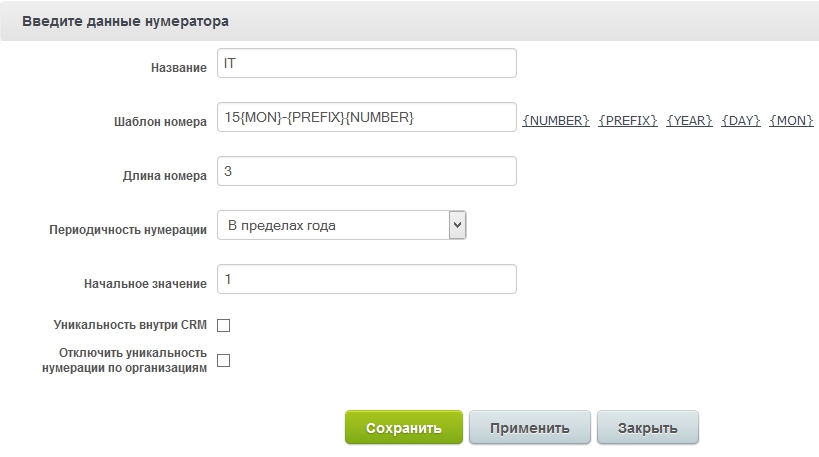
Task: Insert the {DAY} placeholder link
Action: (741, 120)
